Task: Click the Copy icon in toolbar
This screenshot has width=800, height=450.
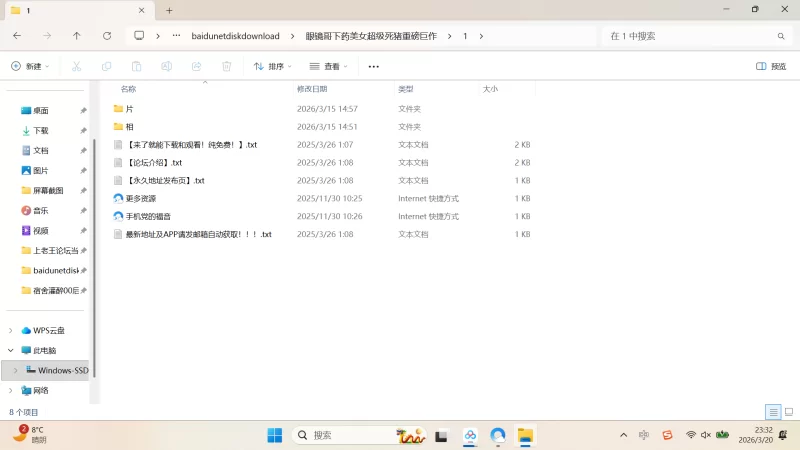Action: [x=106, y=66]
